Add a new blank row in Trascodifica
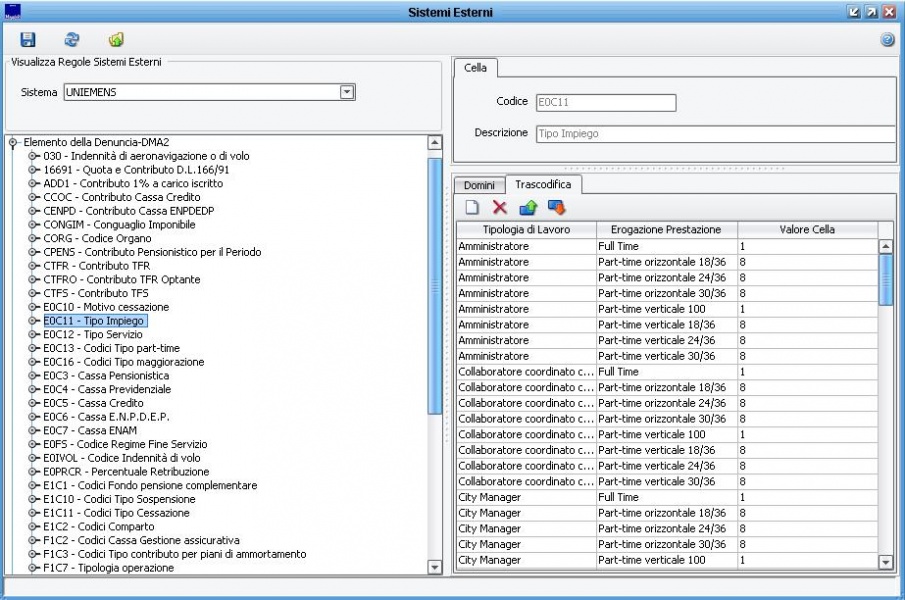 [473, 207]
